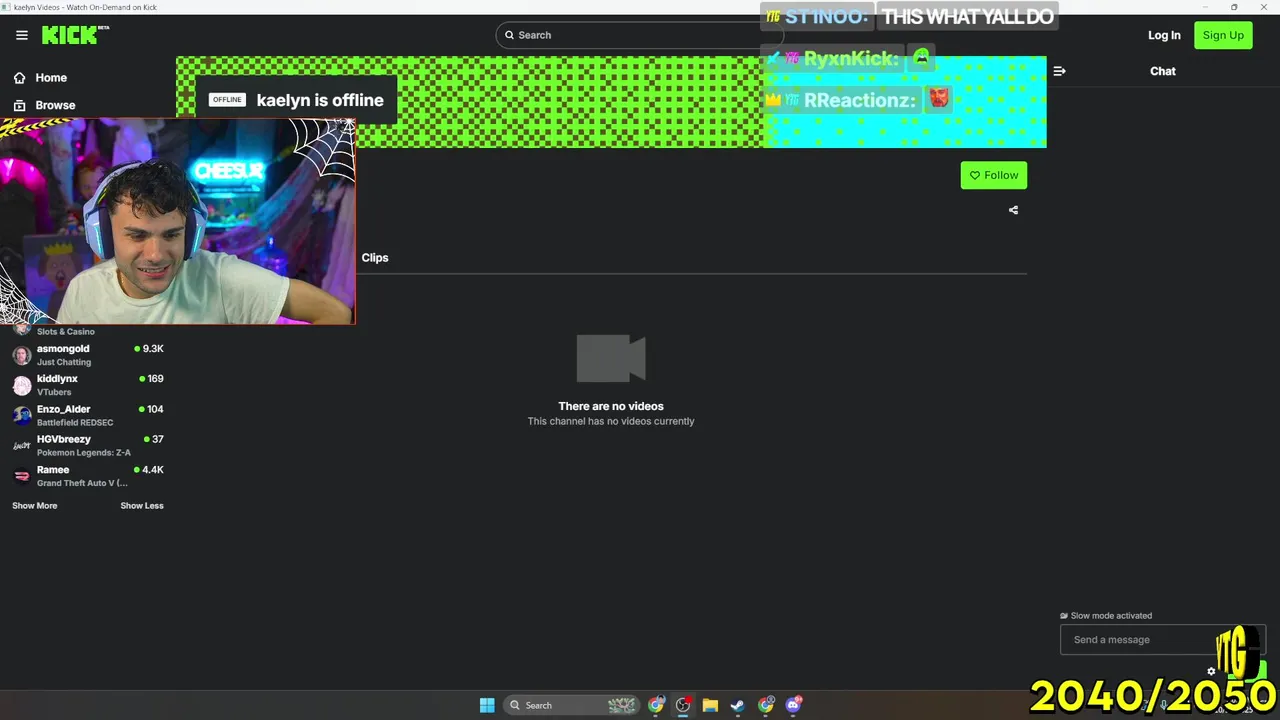The height and width of the screenshot is (720, 1280).
Task: Click the 'kaelyn is offline' text
Action: point(320,100)
